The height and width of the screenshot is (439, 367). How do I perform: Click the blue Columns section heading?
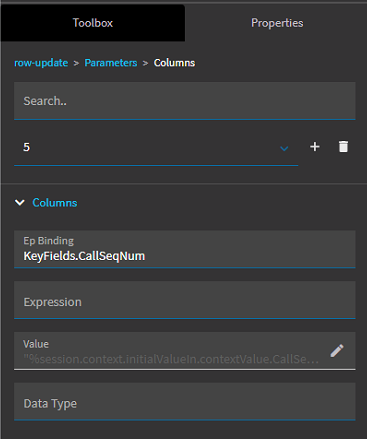pyautogui.click(x=55, y=203)
